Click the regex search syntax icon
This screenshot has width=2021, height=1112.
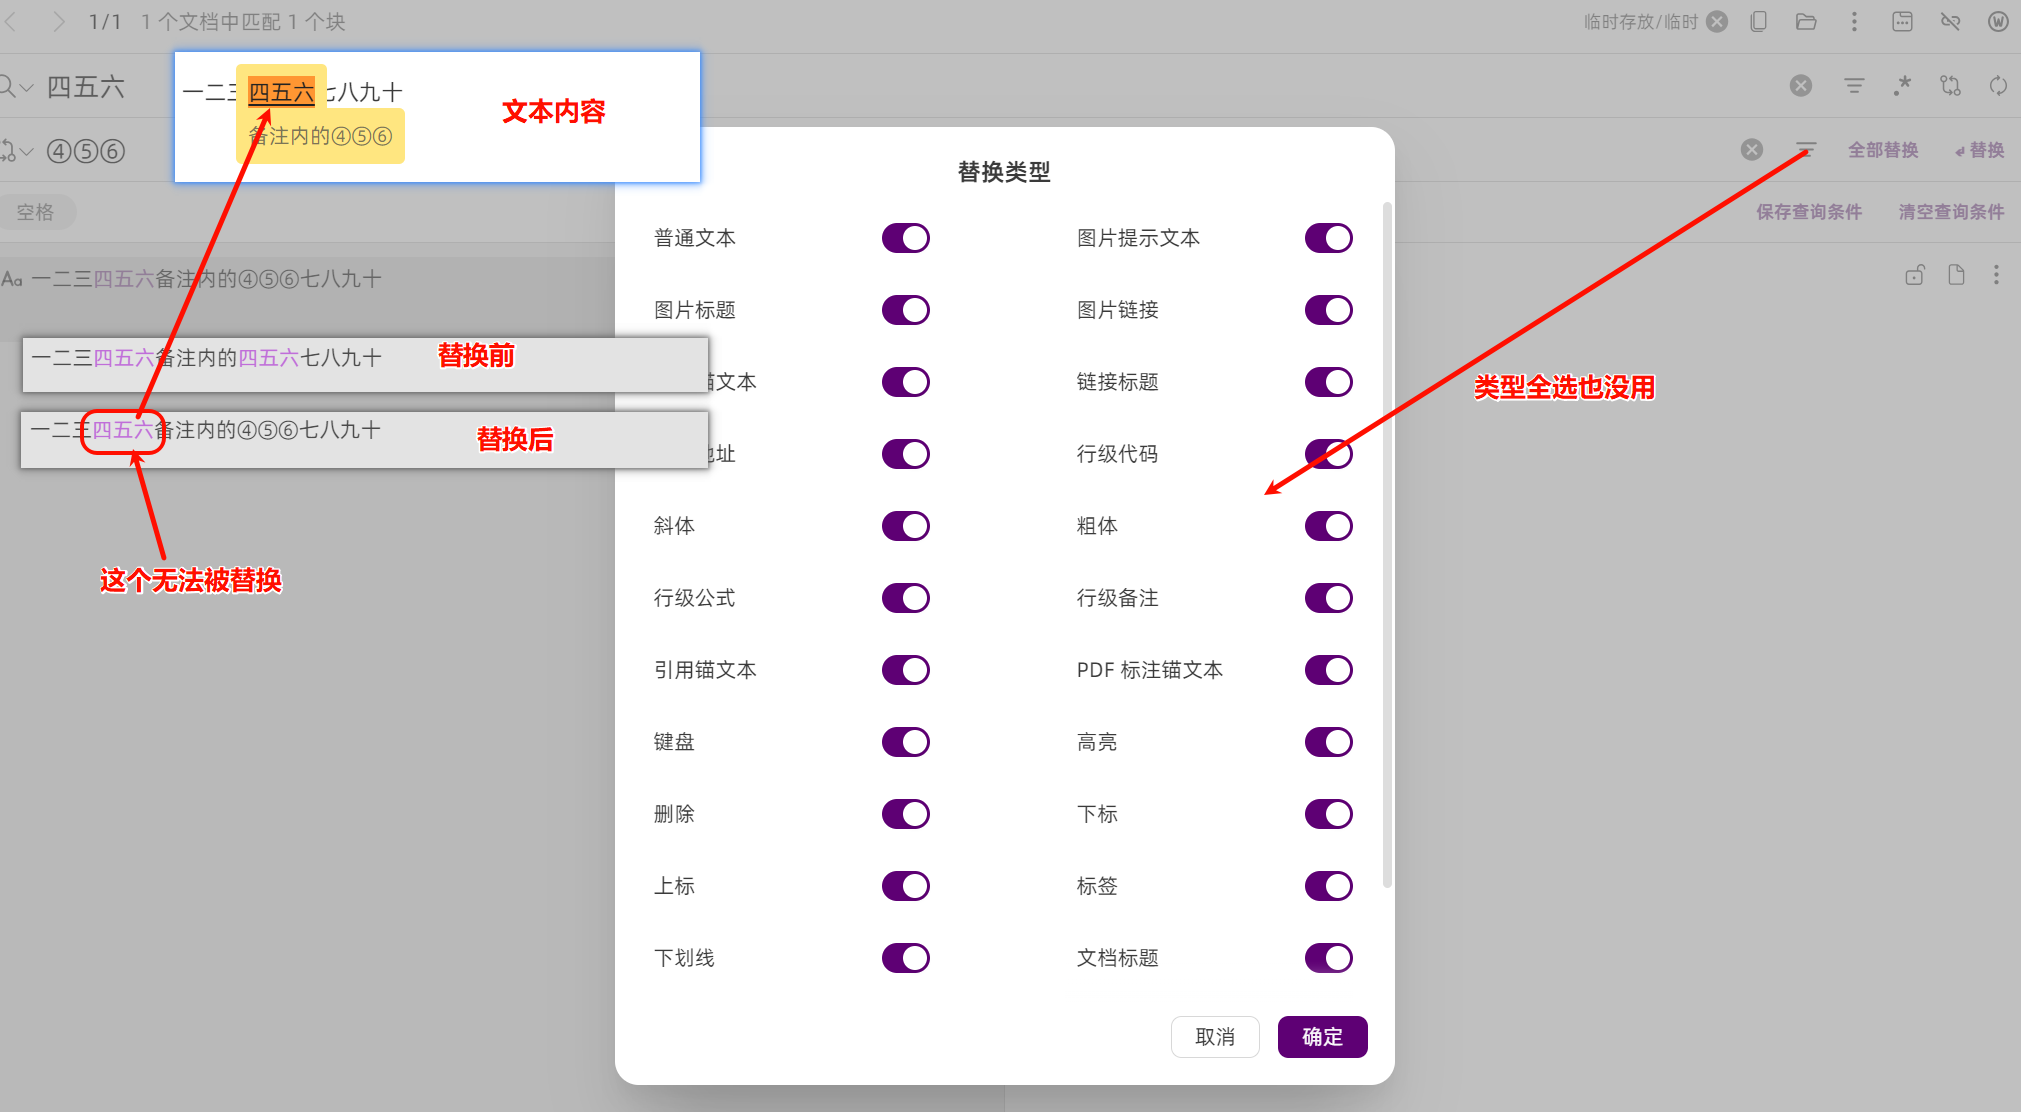point(1902,86)
